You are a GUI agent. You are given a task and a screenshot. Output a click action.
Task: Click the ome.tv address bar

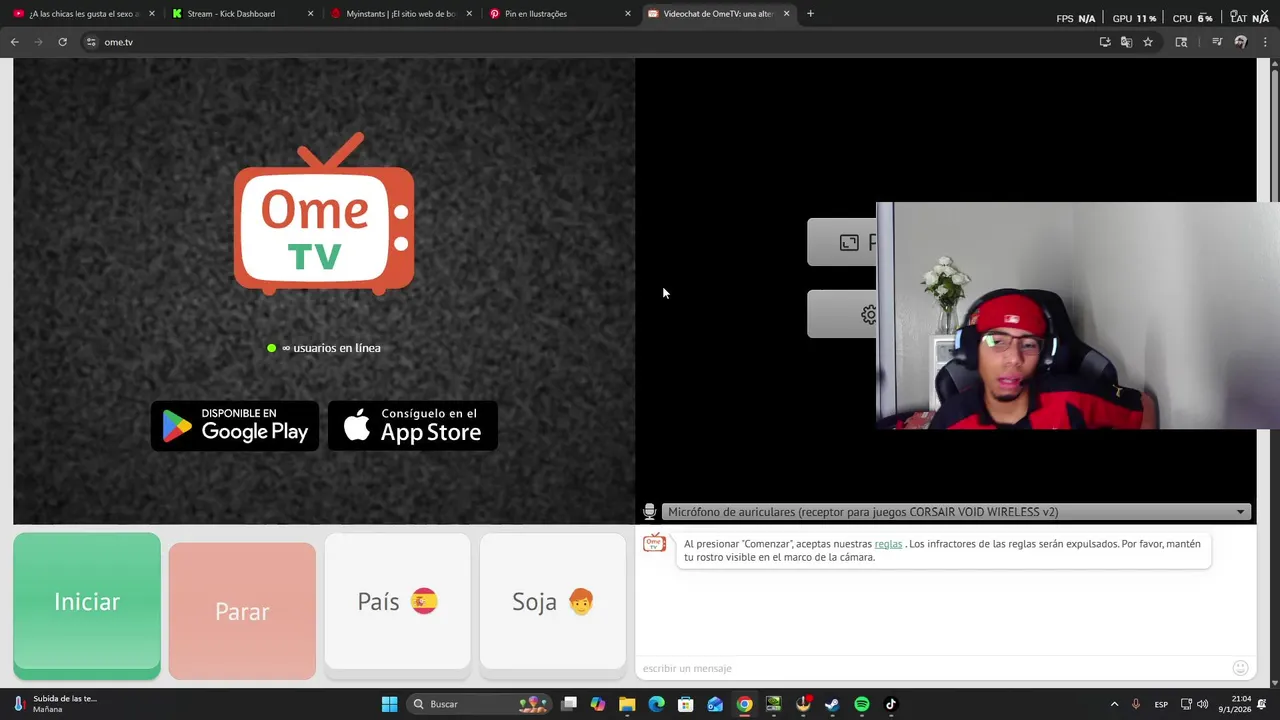[x=590, y=42]
